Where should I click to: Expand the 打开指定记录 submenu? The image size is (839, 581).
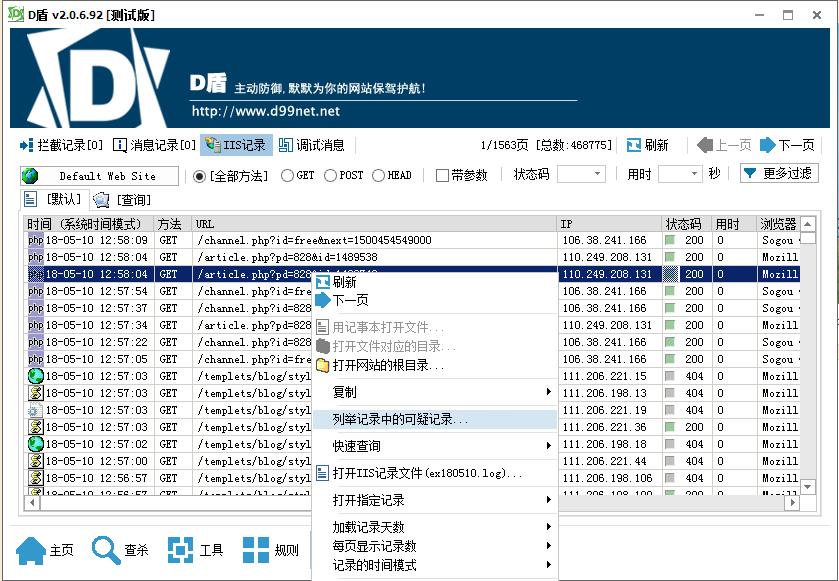434,500
